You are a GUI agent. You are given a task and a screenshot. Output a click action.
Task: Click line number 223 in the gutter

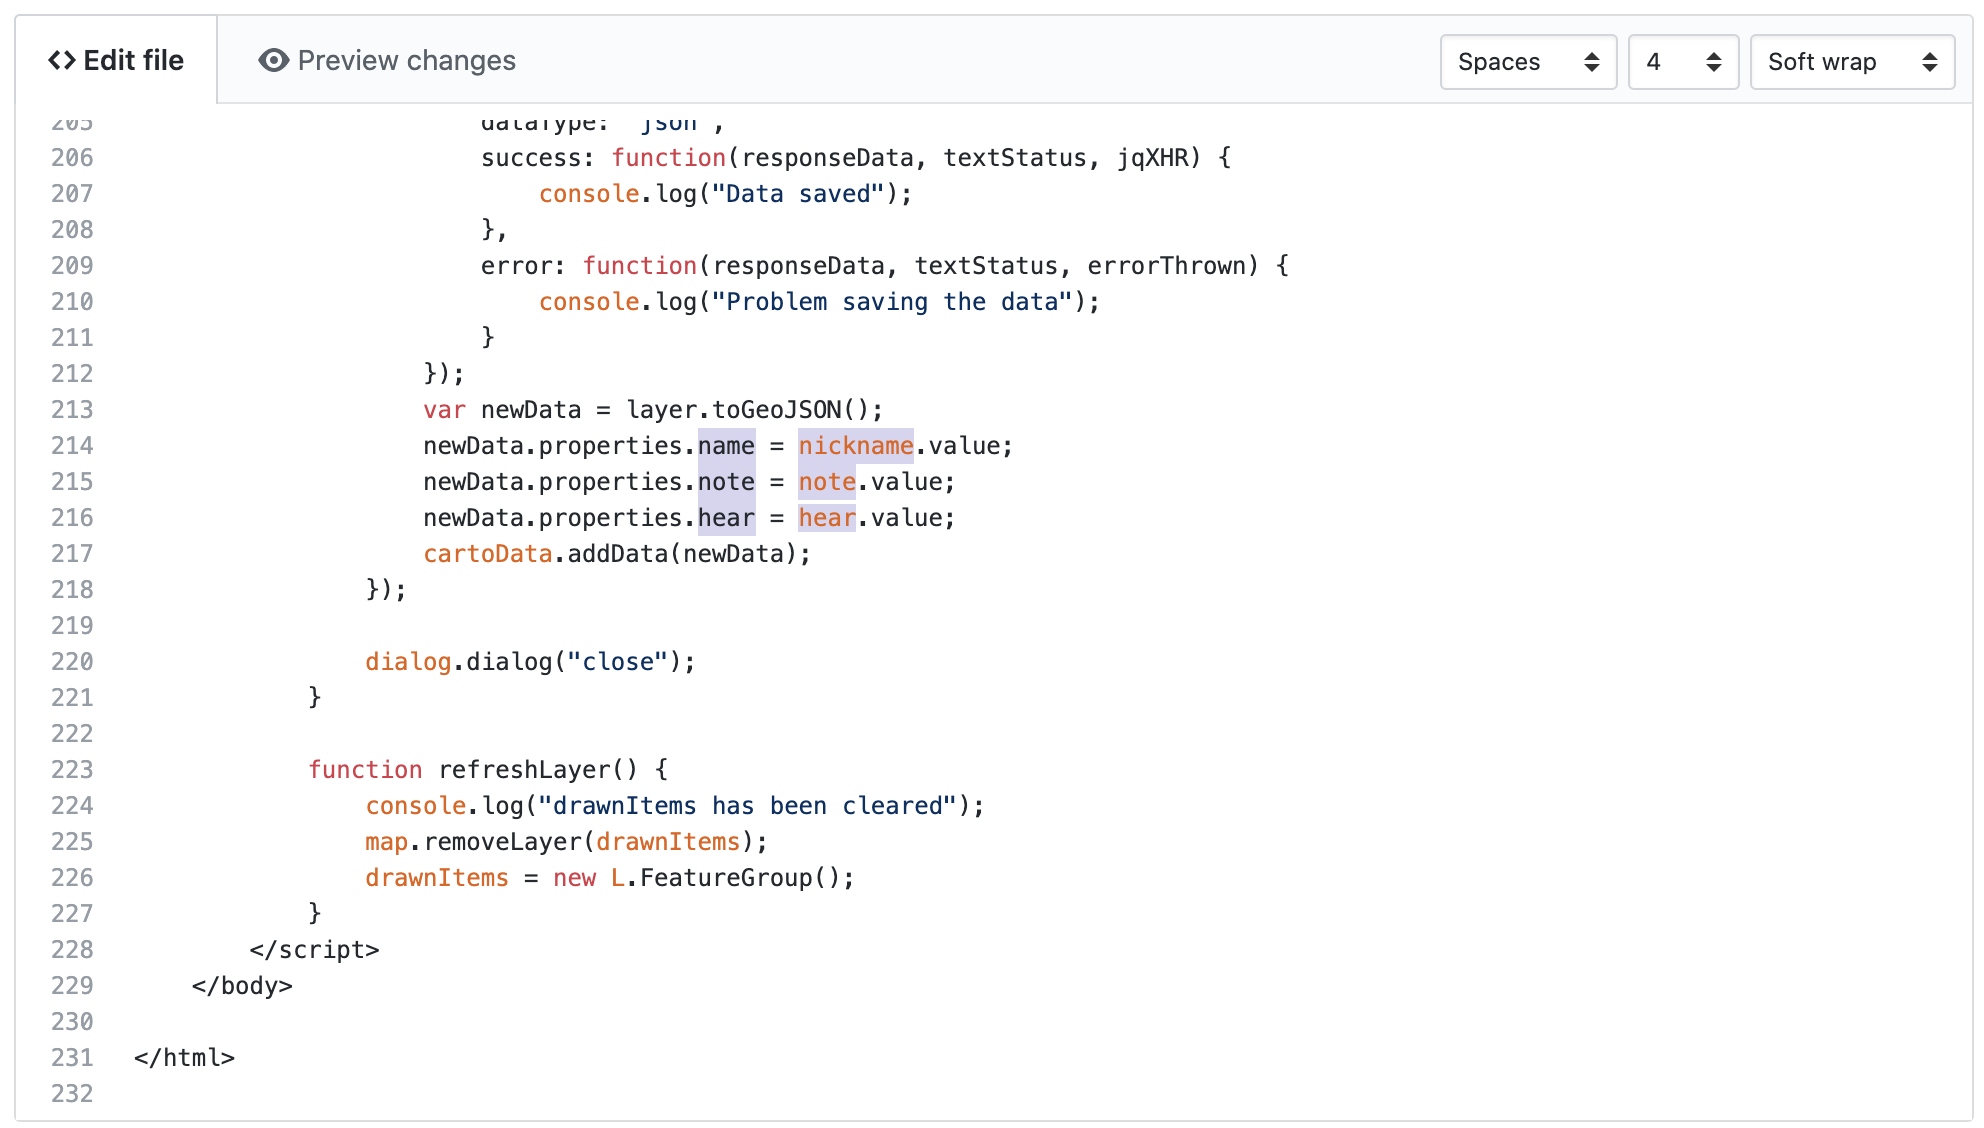coord(72,770)
